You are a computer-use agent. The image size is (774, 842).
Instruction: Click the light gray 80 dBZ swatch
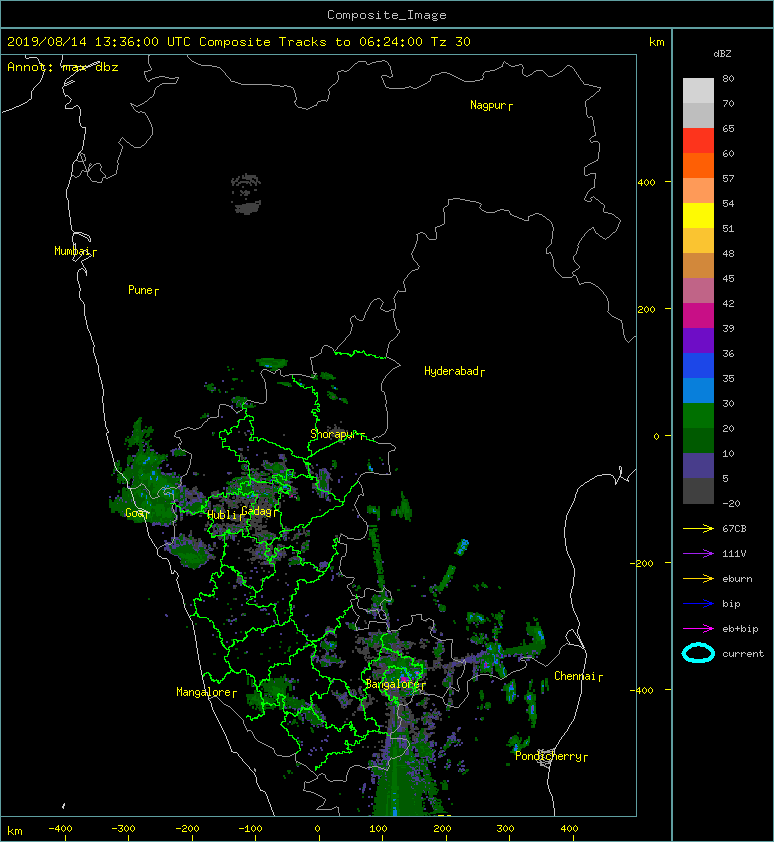pos(698,90)
